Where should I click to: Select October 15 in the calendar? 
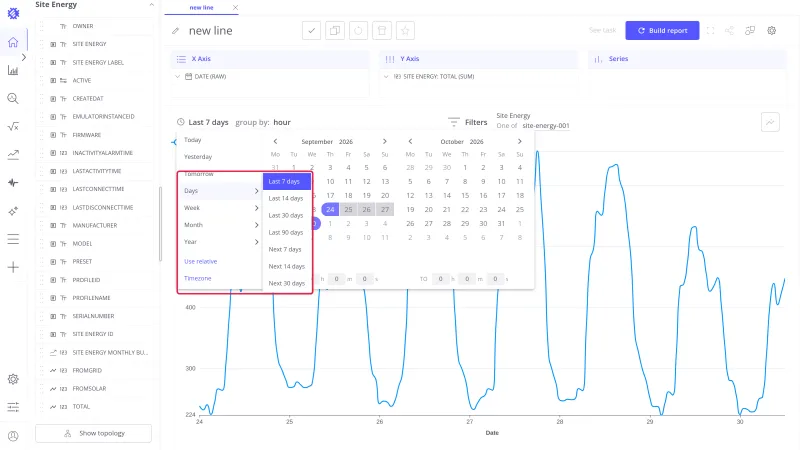(x=465, y=195)
